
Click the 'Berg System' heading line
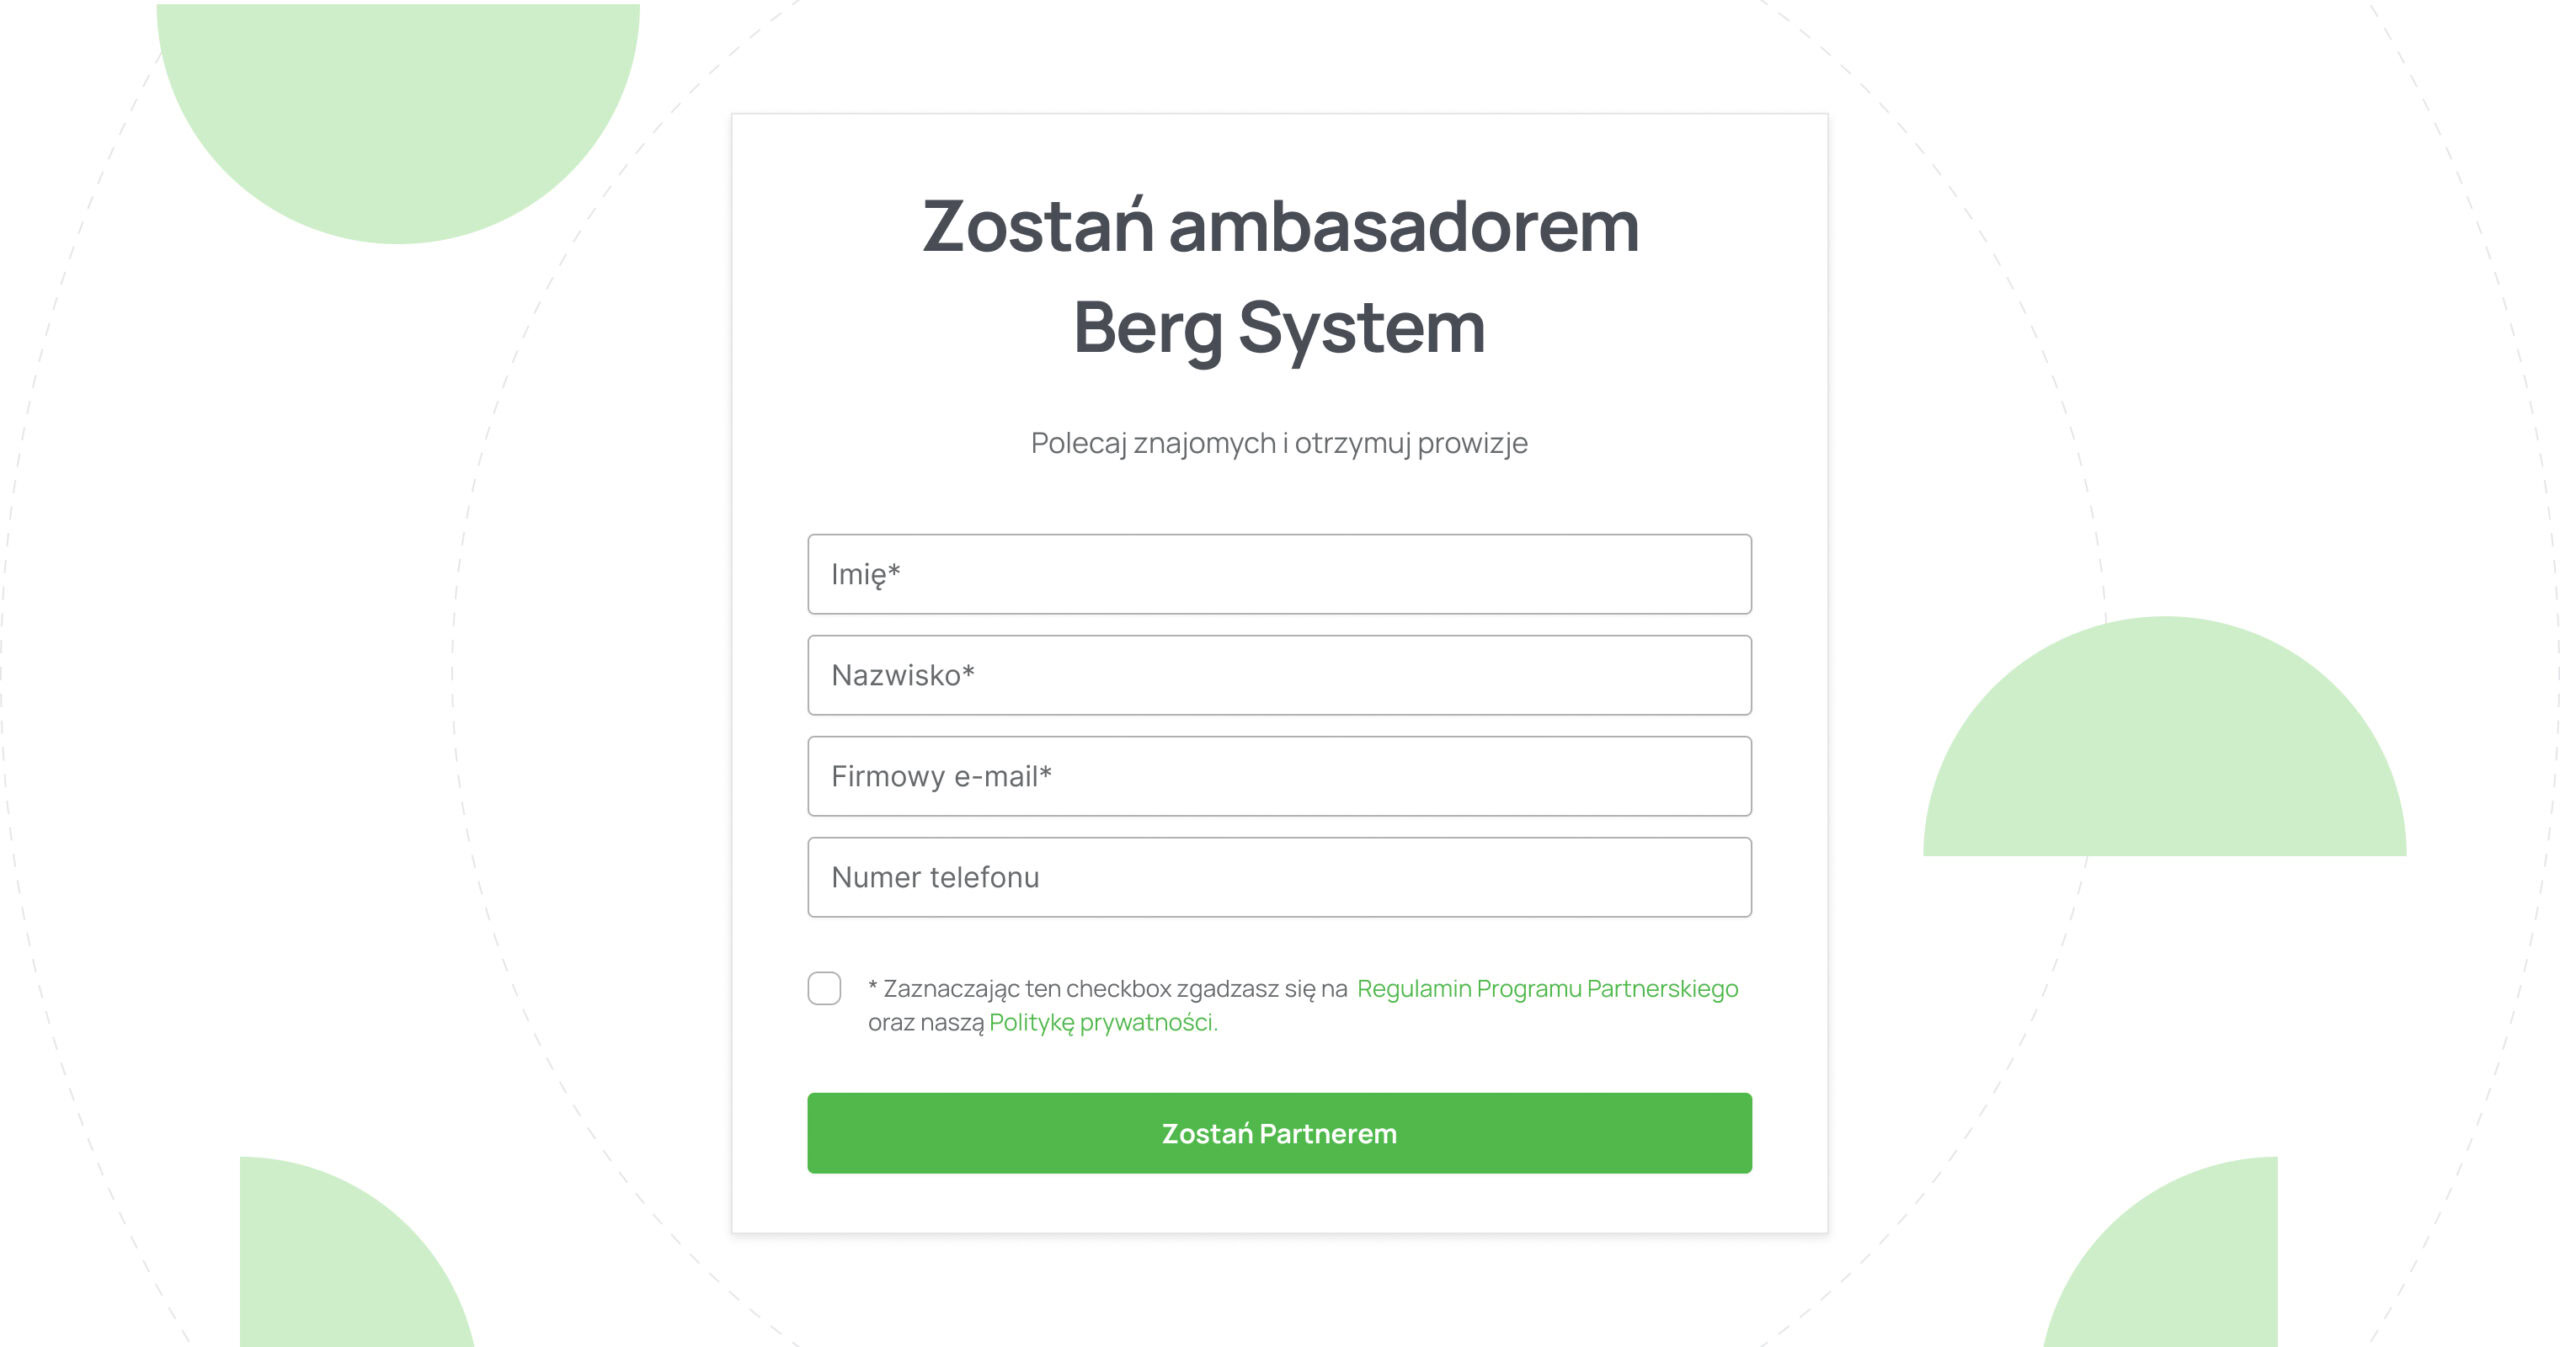tap(1279, 327)
